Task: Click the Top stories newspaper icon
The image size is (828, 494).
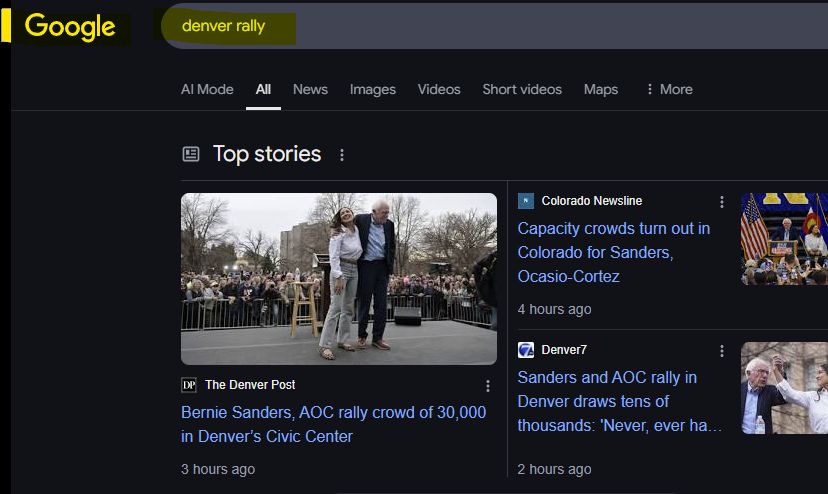Action: coord(191,154)
